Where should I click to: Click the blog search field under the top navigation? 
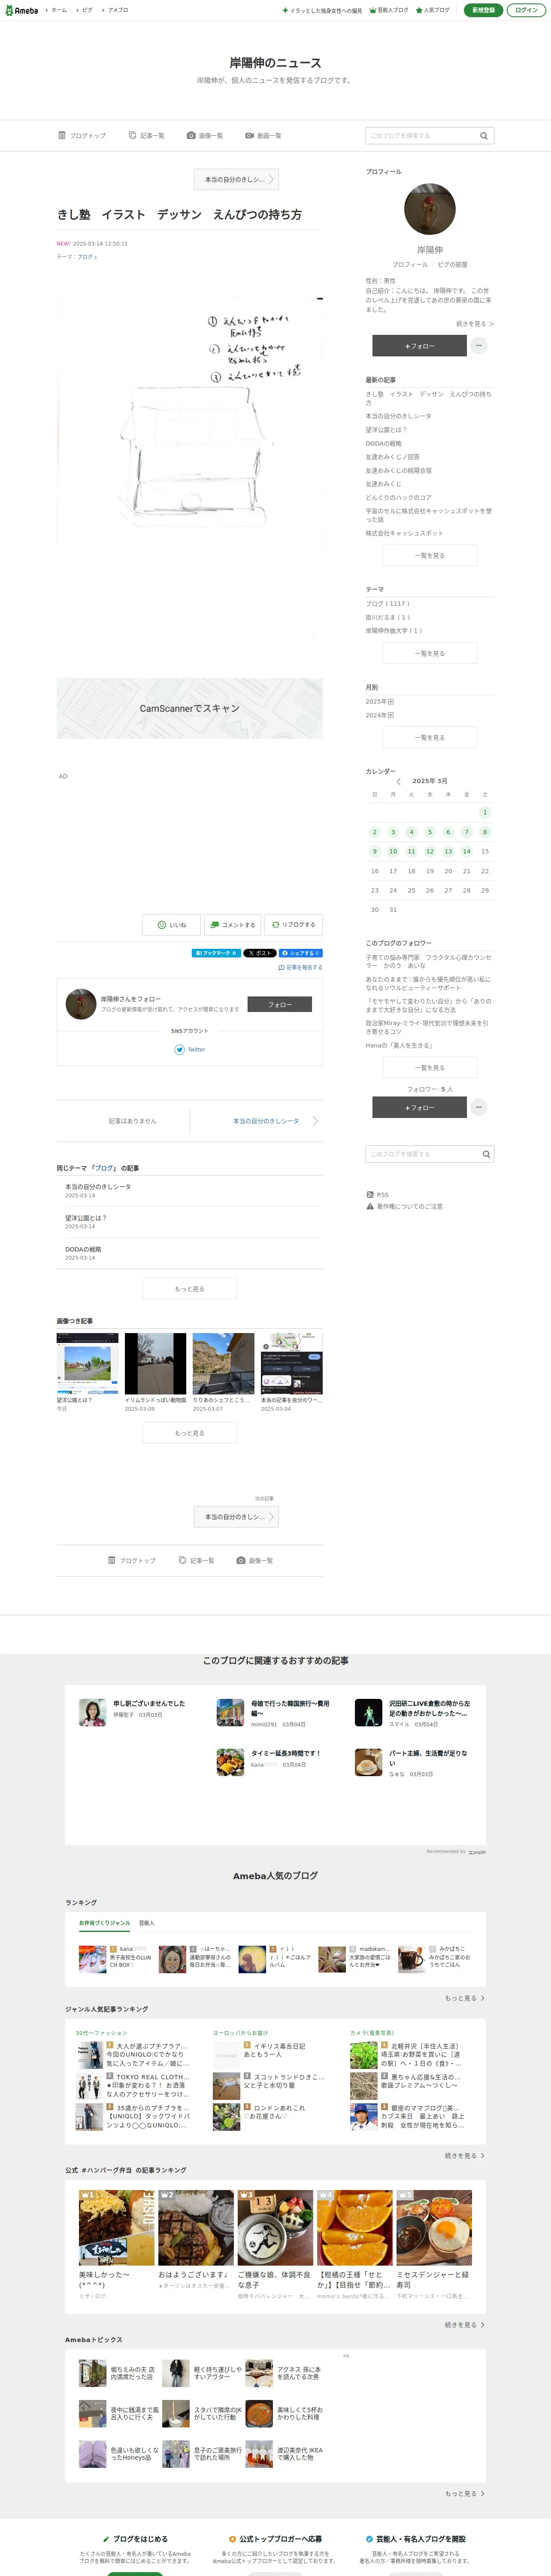430,136
